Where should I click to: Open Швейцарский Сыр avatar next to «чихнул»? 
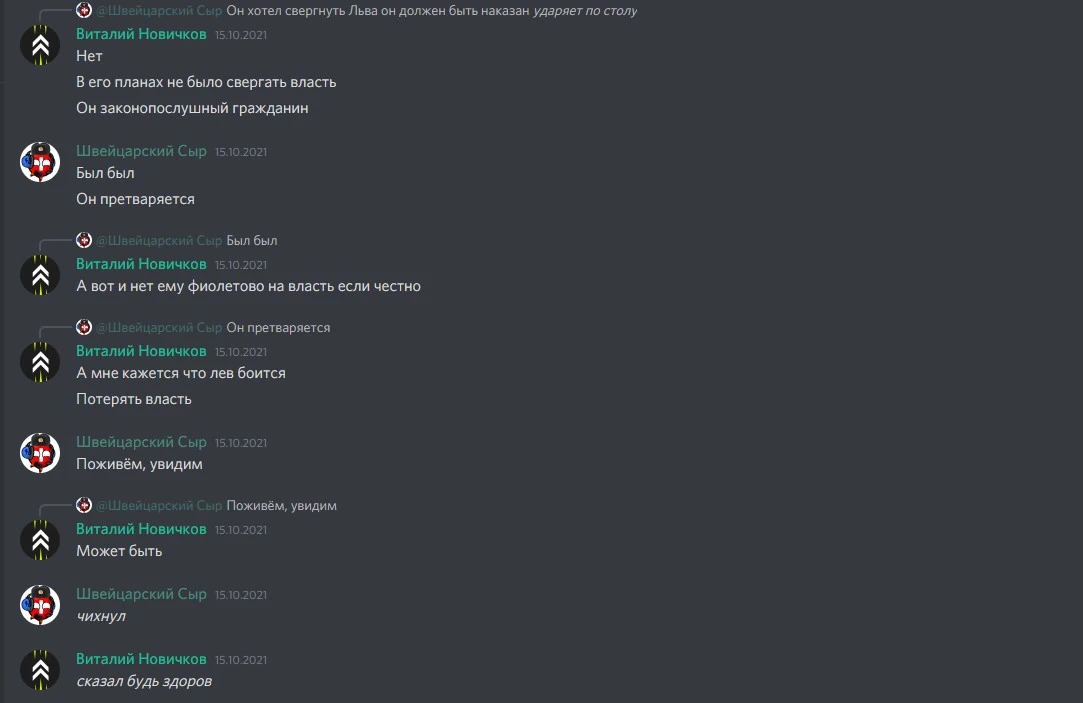click(40, 605)
